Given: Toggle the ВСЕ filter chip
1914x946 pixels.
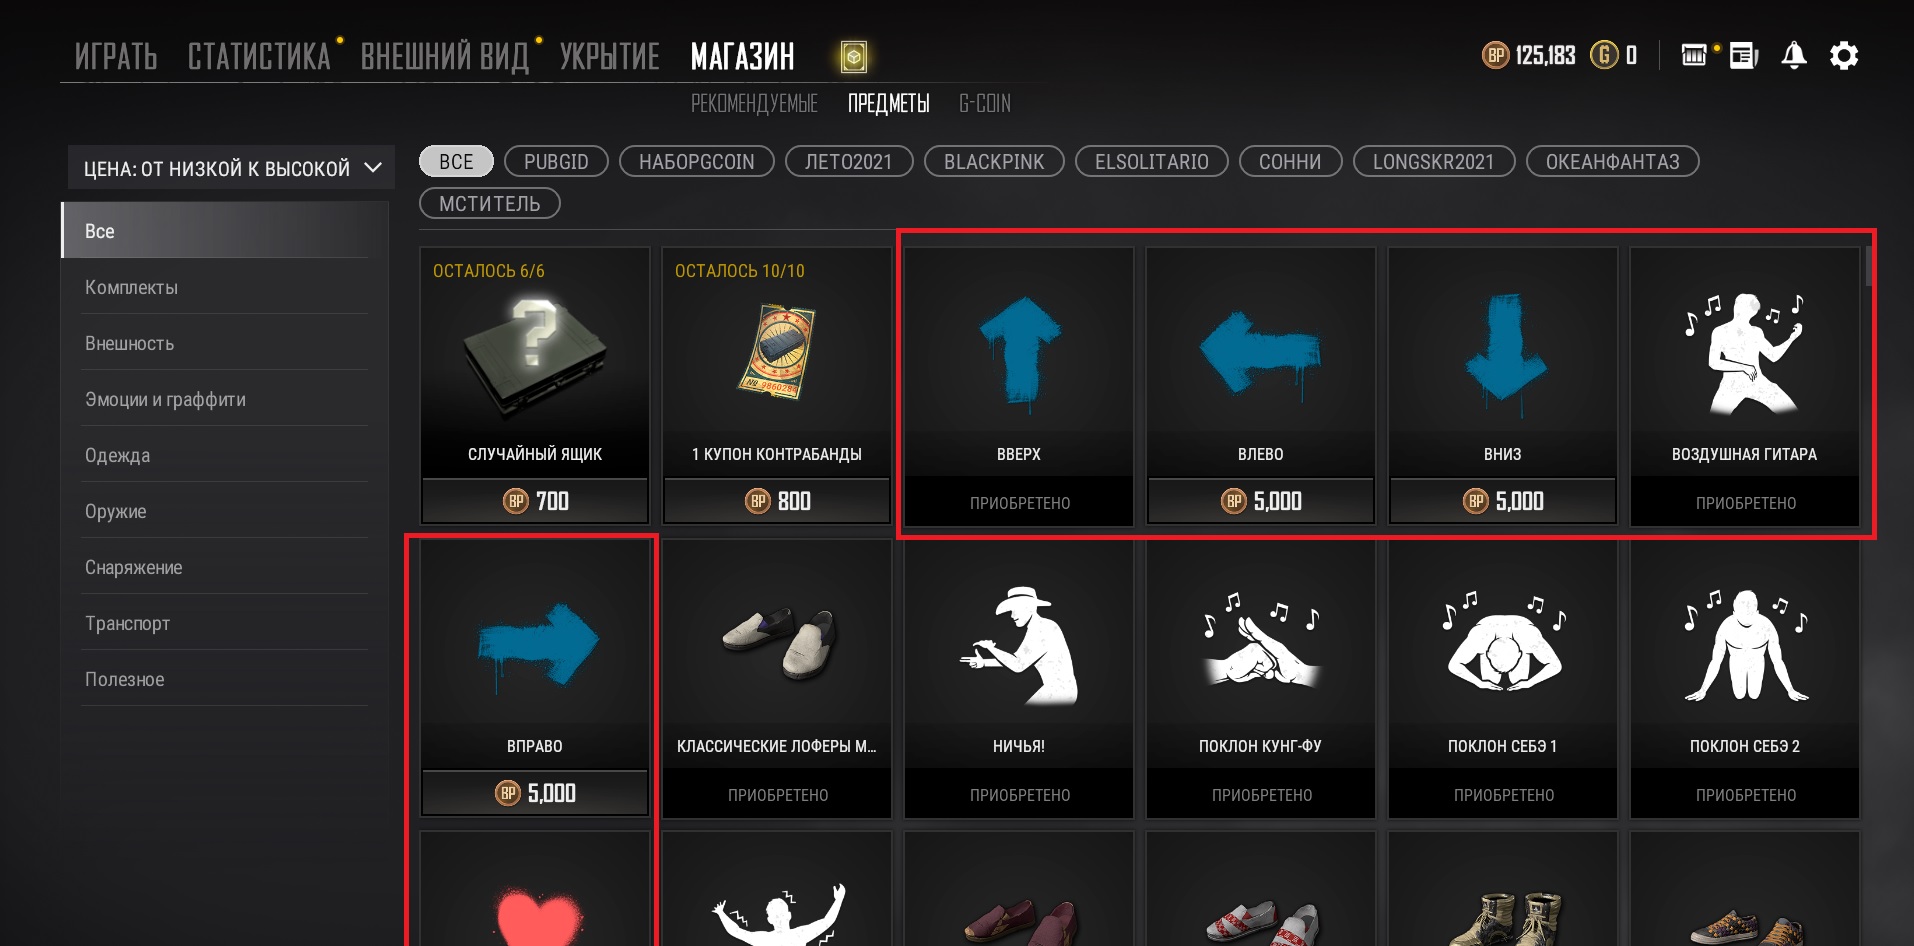Looking at the screenshot, I should click(x=456, y=161).
